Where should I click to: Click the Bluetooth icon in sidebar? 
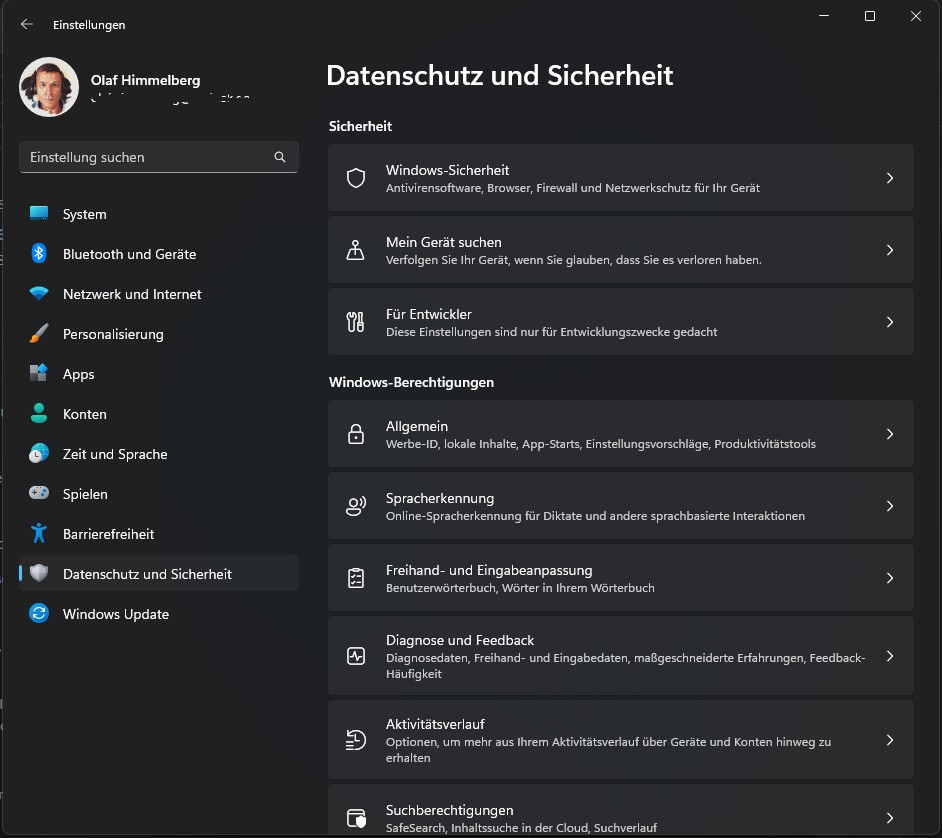39,254
